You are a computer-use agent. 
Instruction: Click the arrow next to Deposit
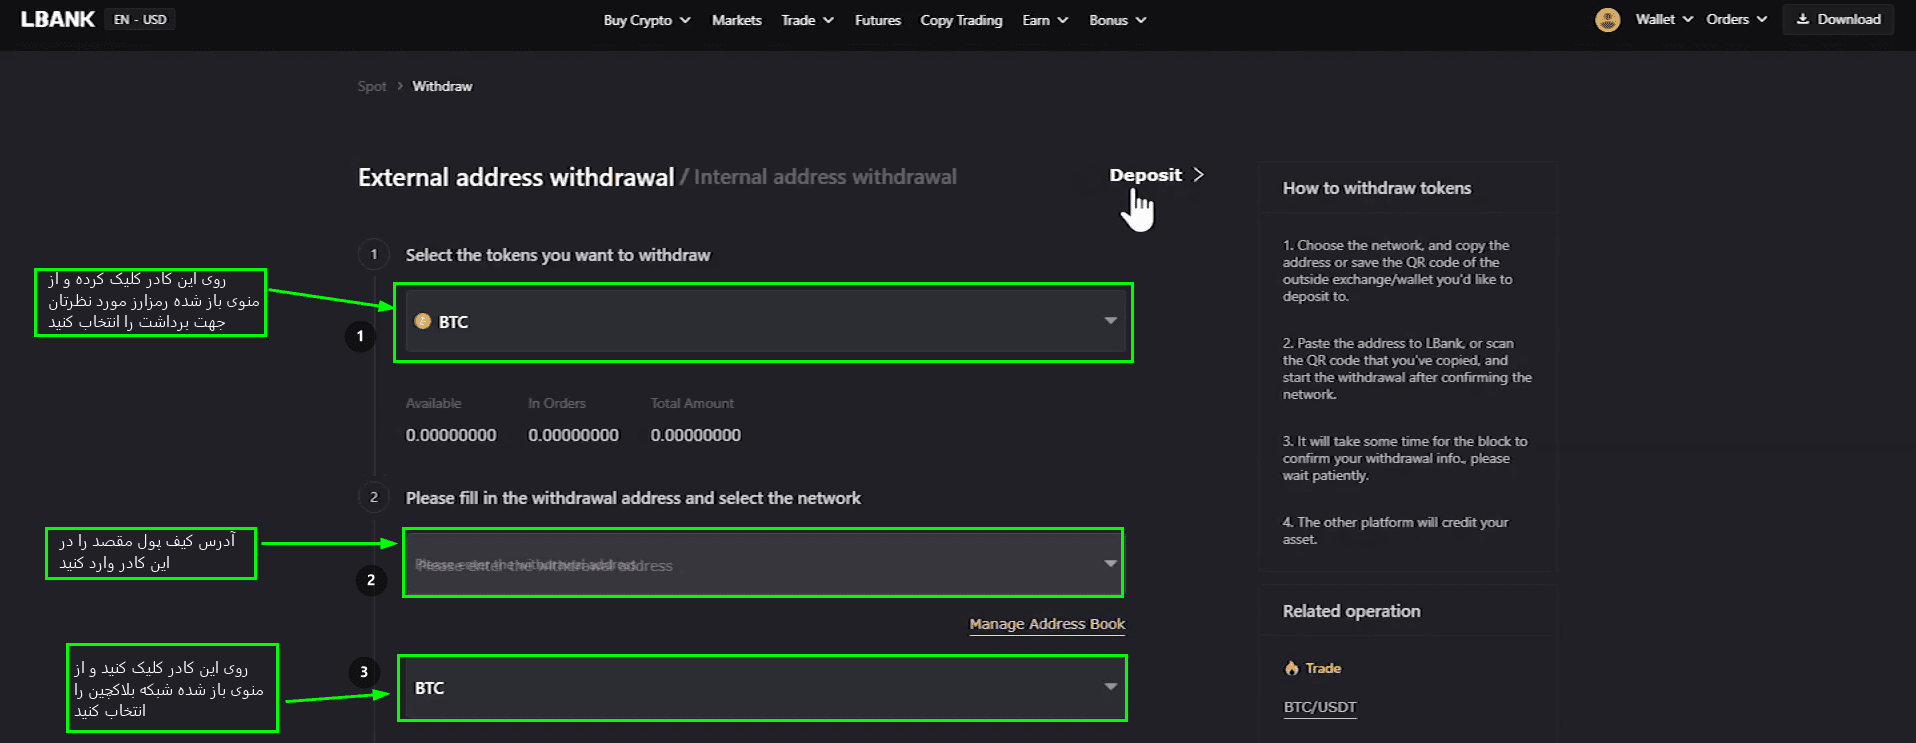[1198, 175]
